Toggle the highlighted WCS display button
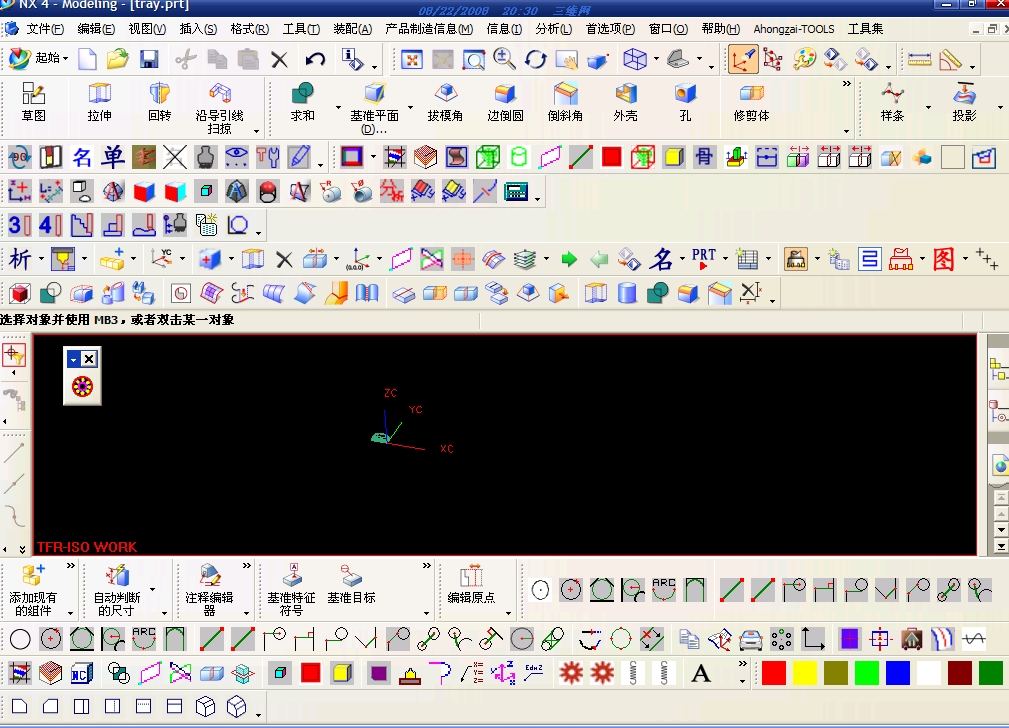 pos(742,60)
